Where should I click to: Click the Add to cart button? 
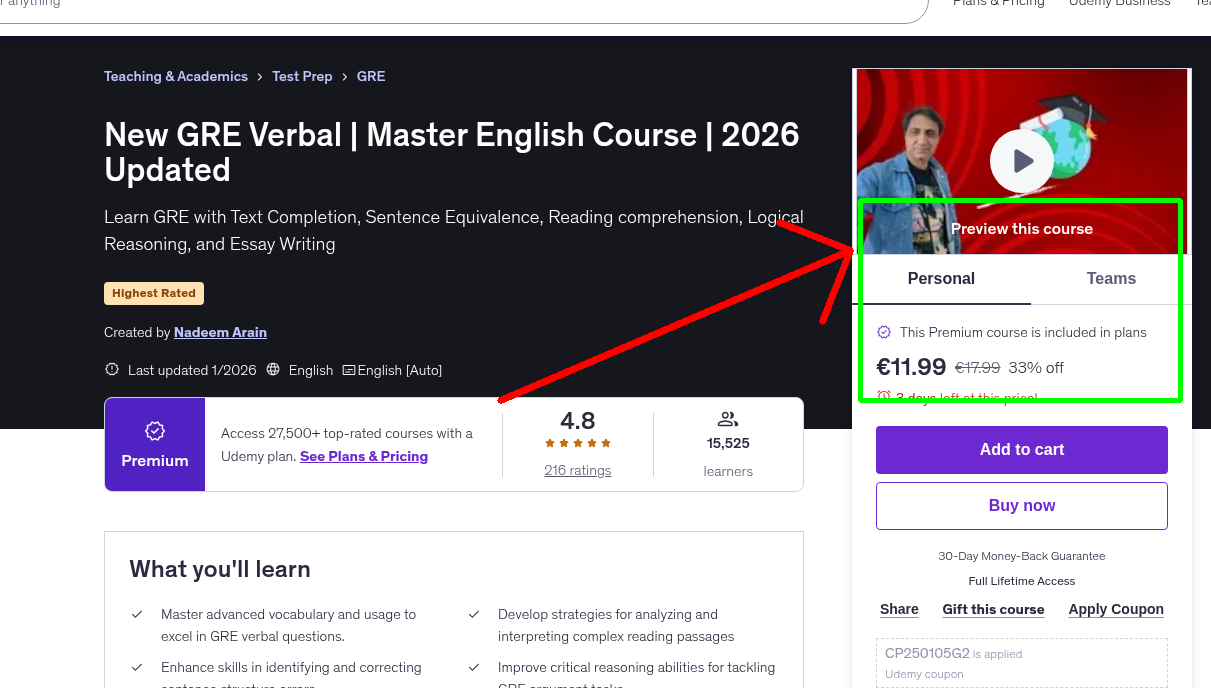click(1021, 449)
